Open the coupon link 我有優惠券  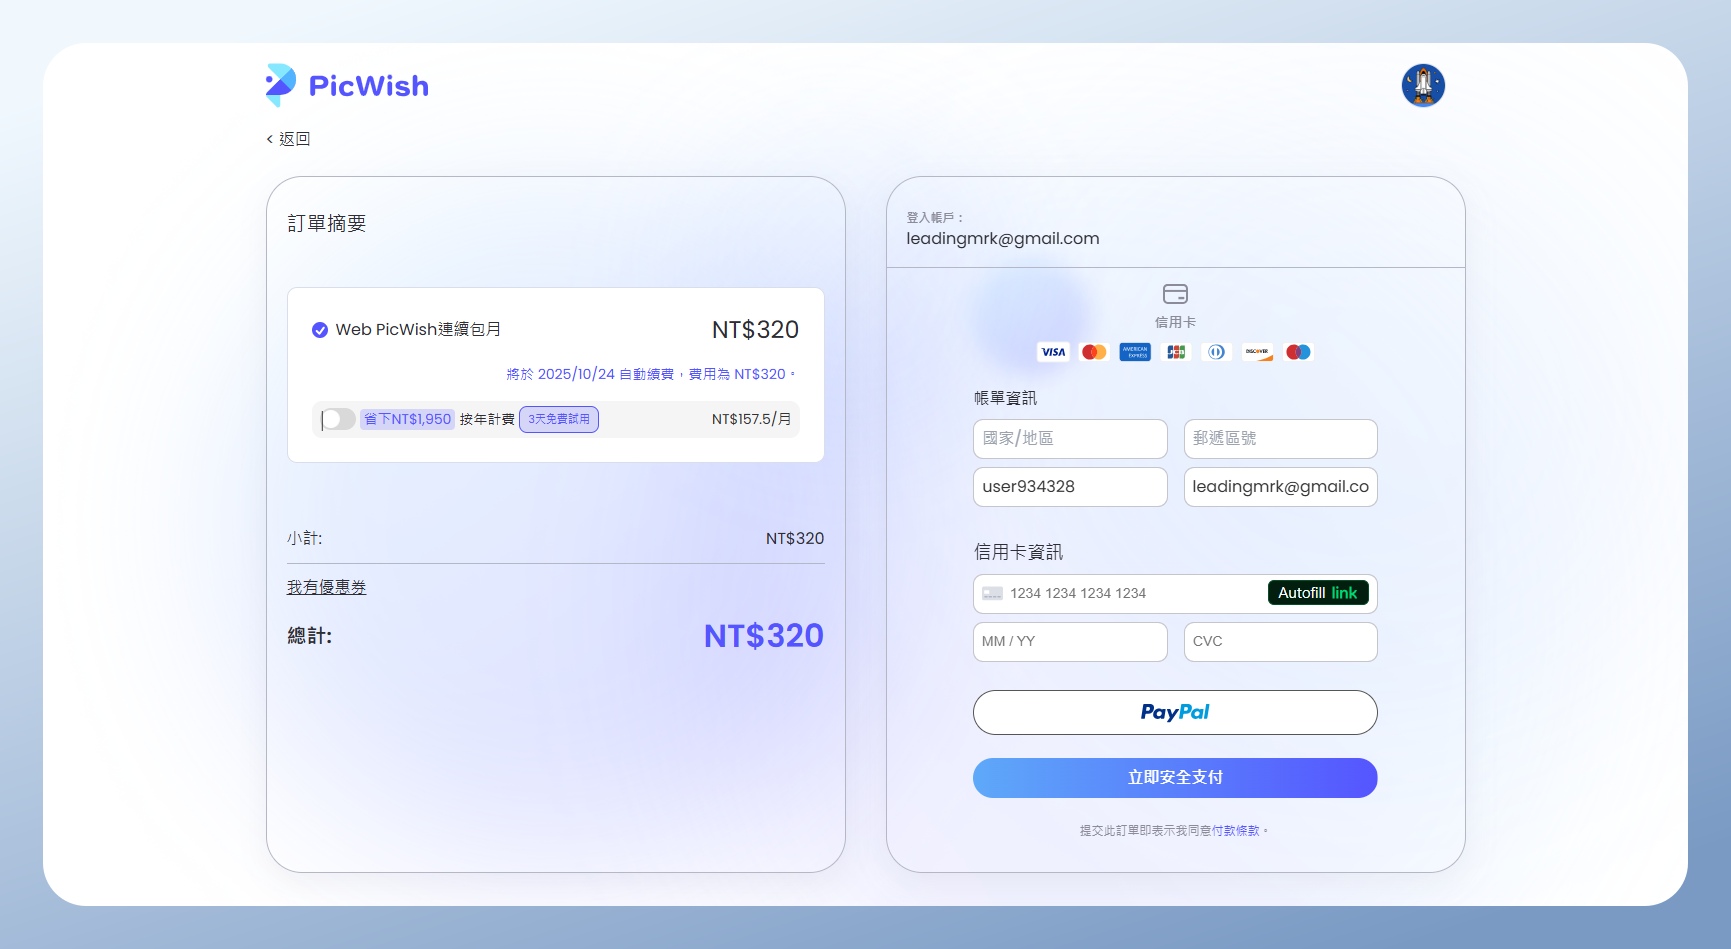pyautogui.click(x=326, y=587)
